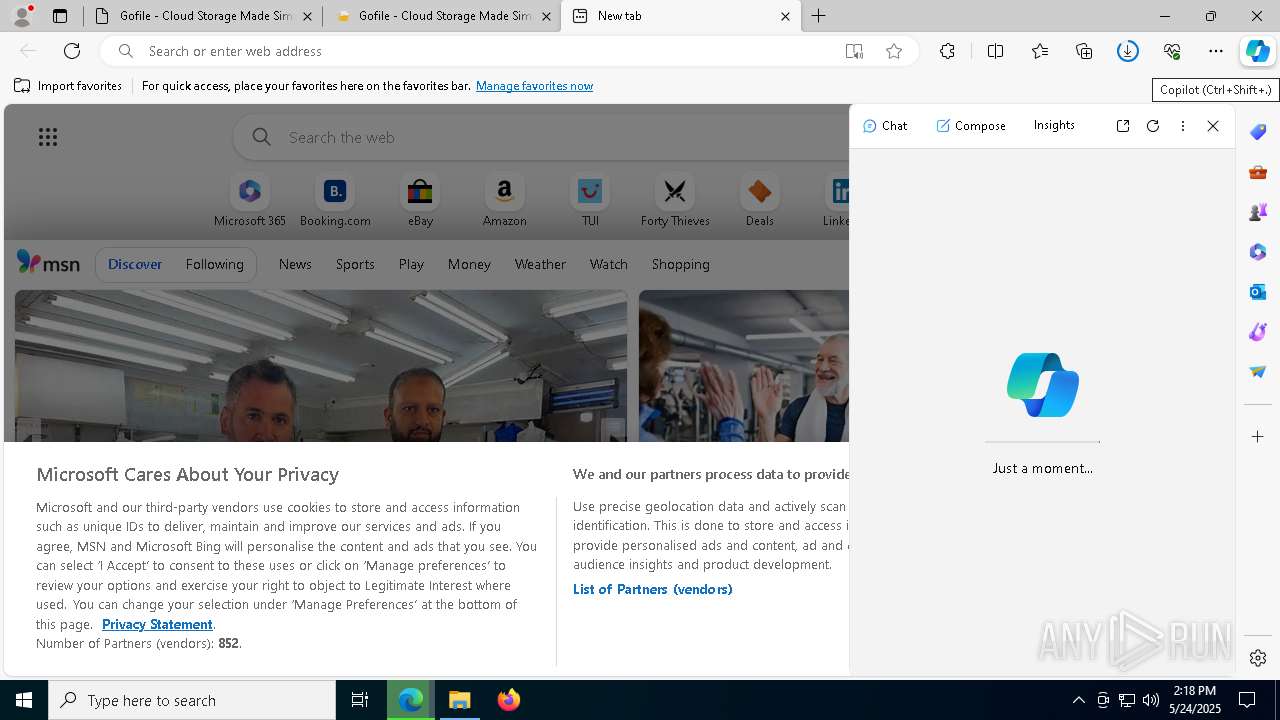
Task: Open Microsoft 365 sidebar icon
Action: (x=1258, y=252)
